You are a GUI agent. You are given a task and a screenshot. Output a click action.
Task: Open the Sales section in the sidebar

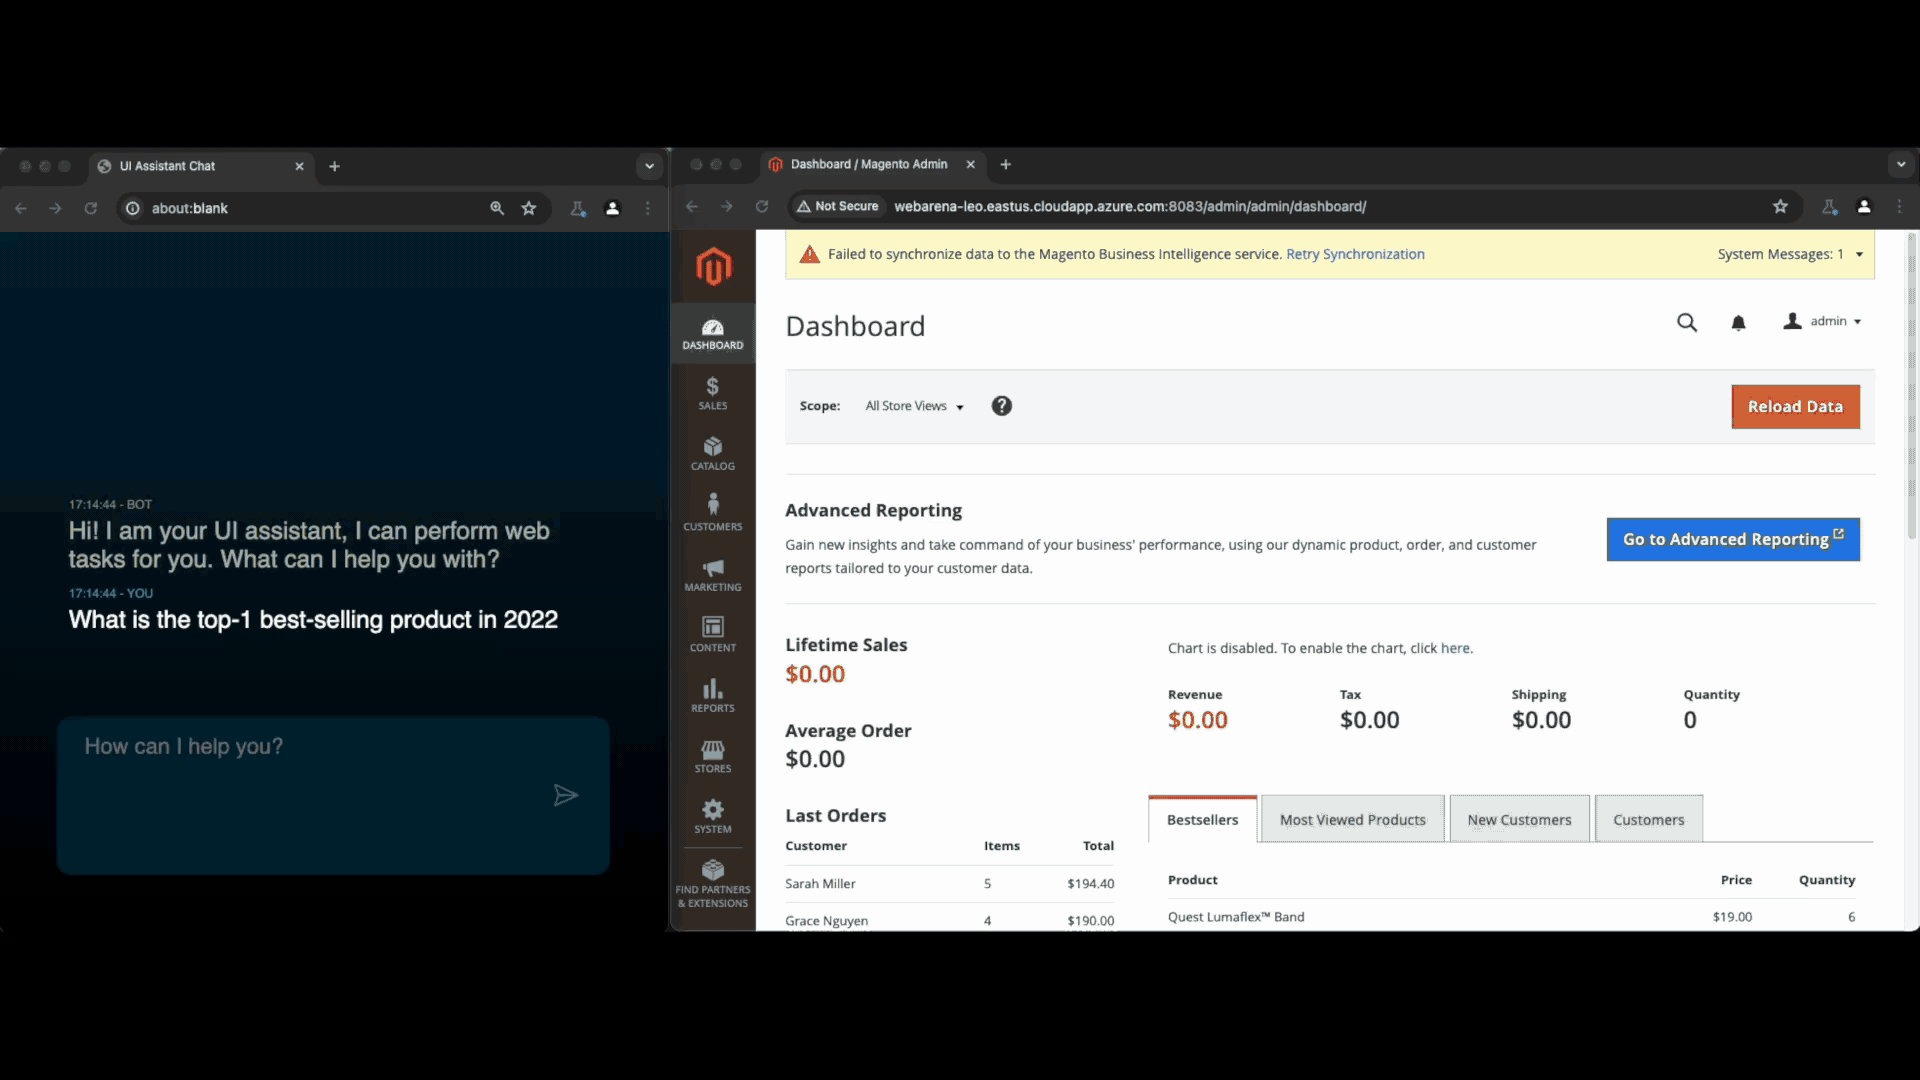click(x=712, y=393)
